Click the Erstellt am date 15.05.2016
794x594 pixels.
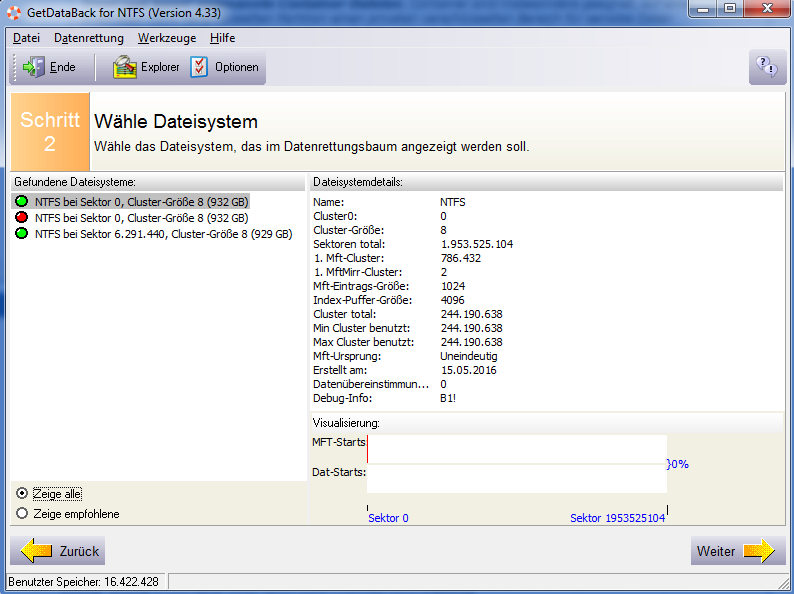[x=468, y=370]
